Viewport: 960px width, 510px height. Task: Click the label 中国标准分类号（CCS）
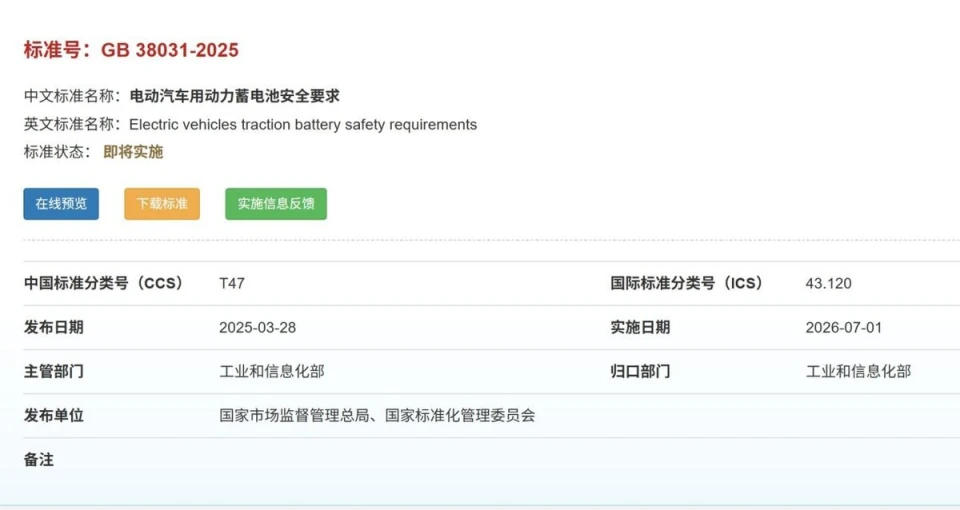[x=103, y=283]
